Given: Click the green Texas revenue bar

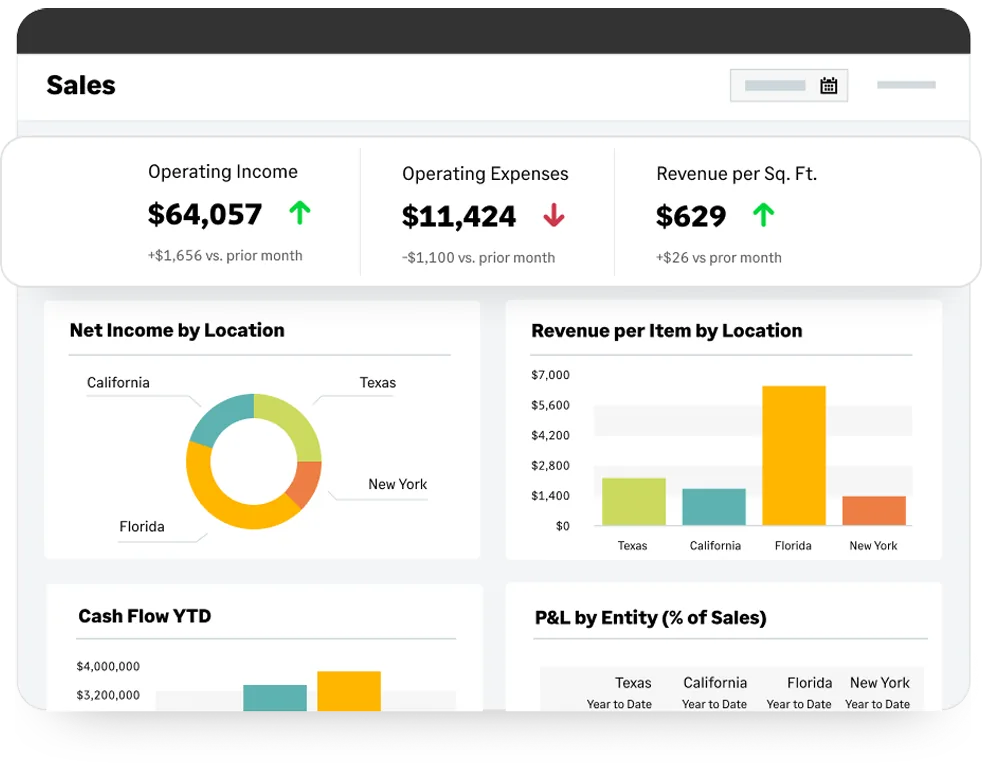Looking at the screenshot, I should 634,502.
